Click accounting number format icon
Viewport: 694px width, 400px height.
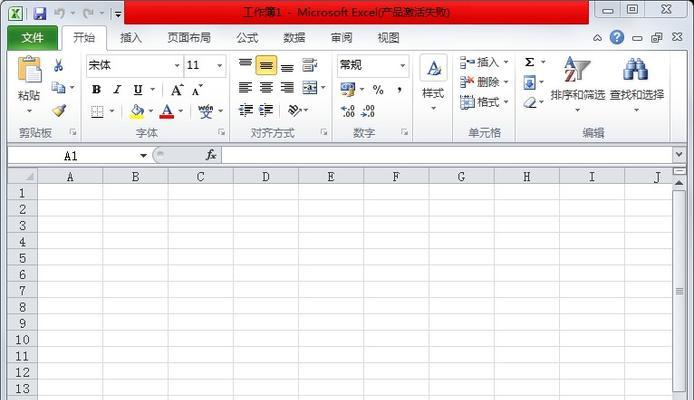pyautogui.click(x=348, y=89)
